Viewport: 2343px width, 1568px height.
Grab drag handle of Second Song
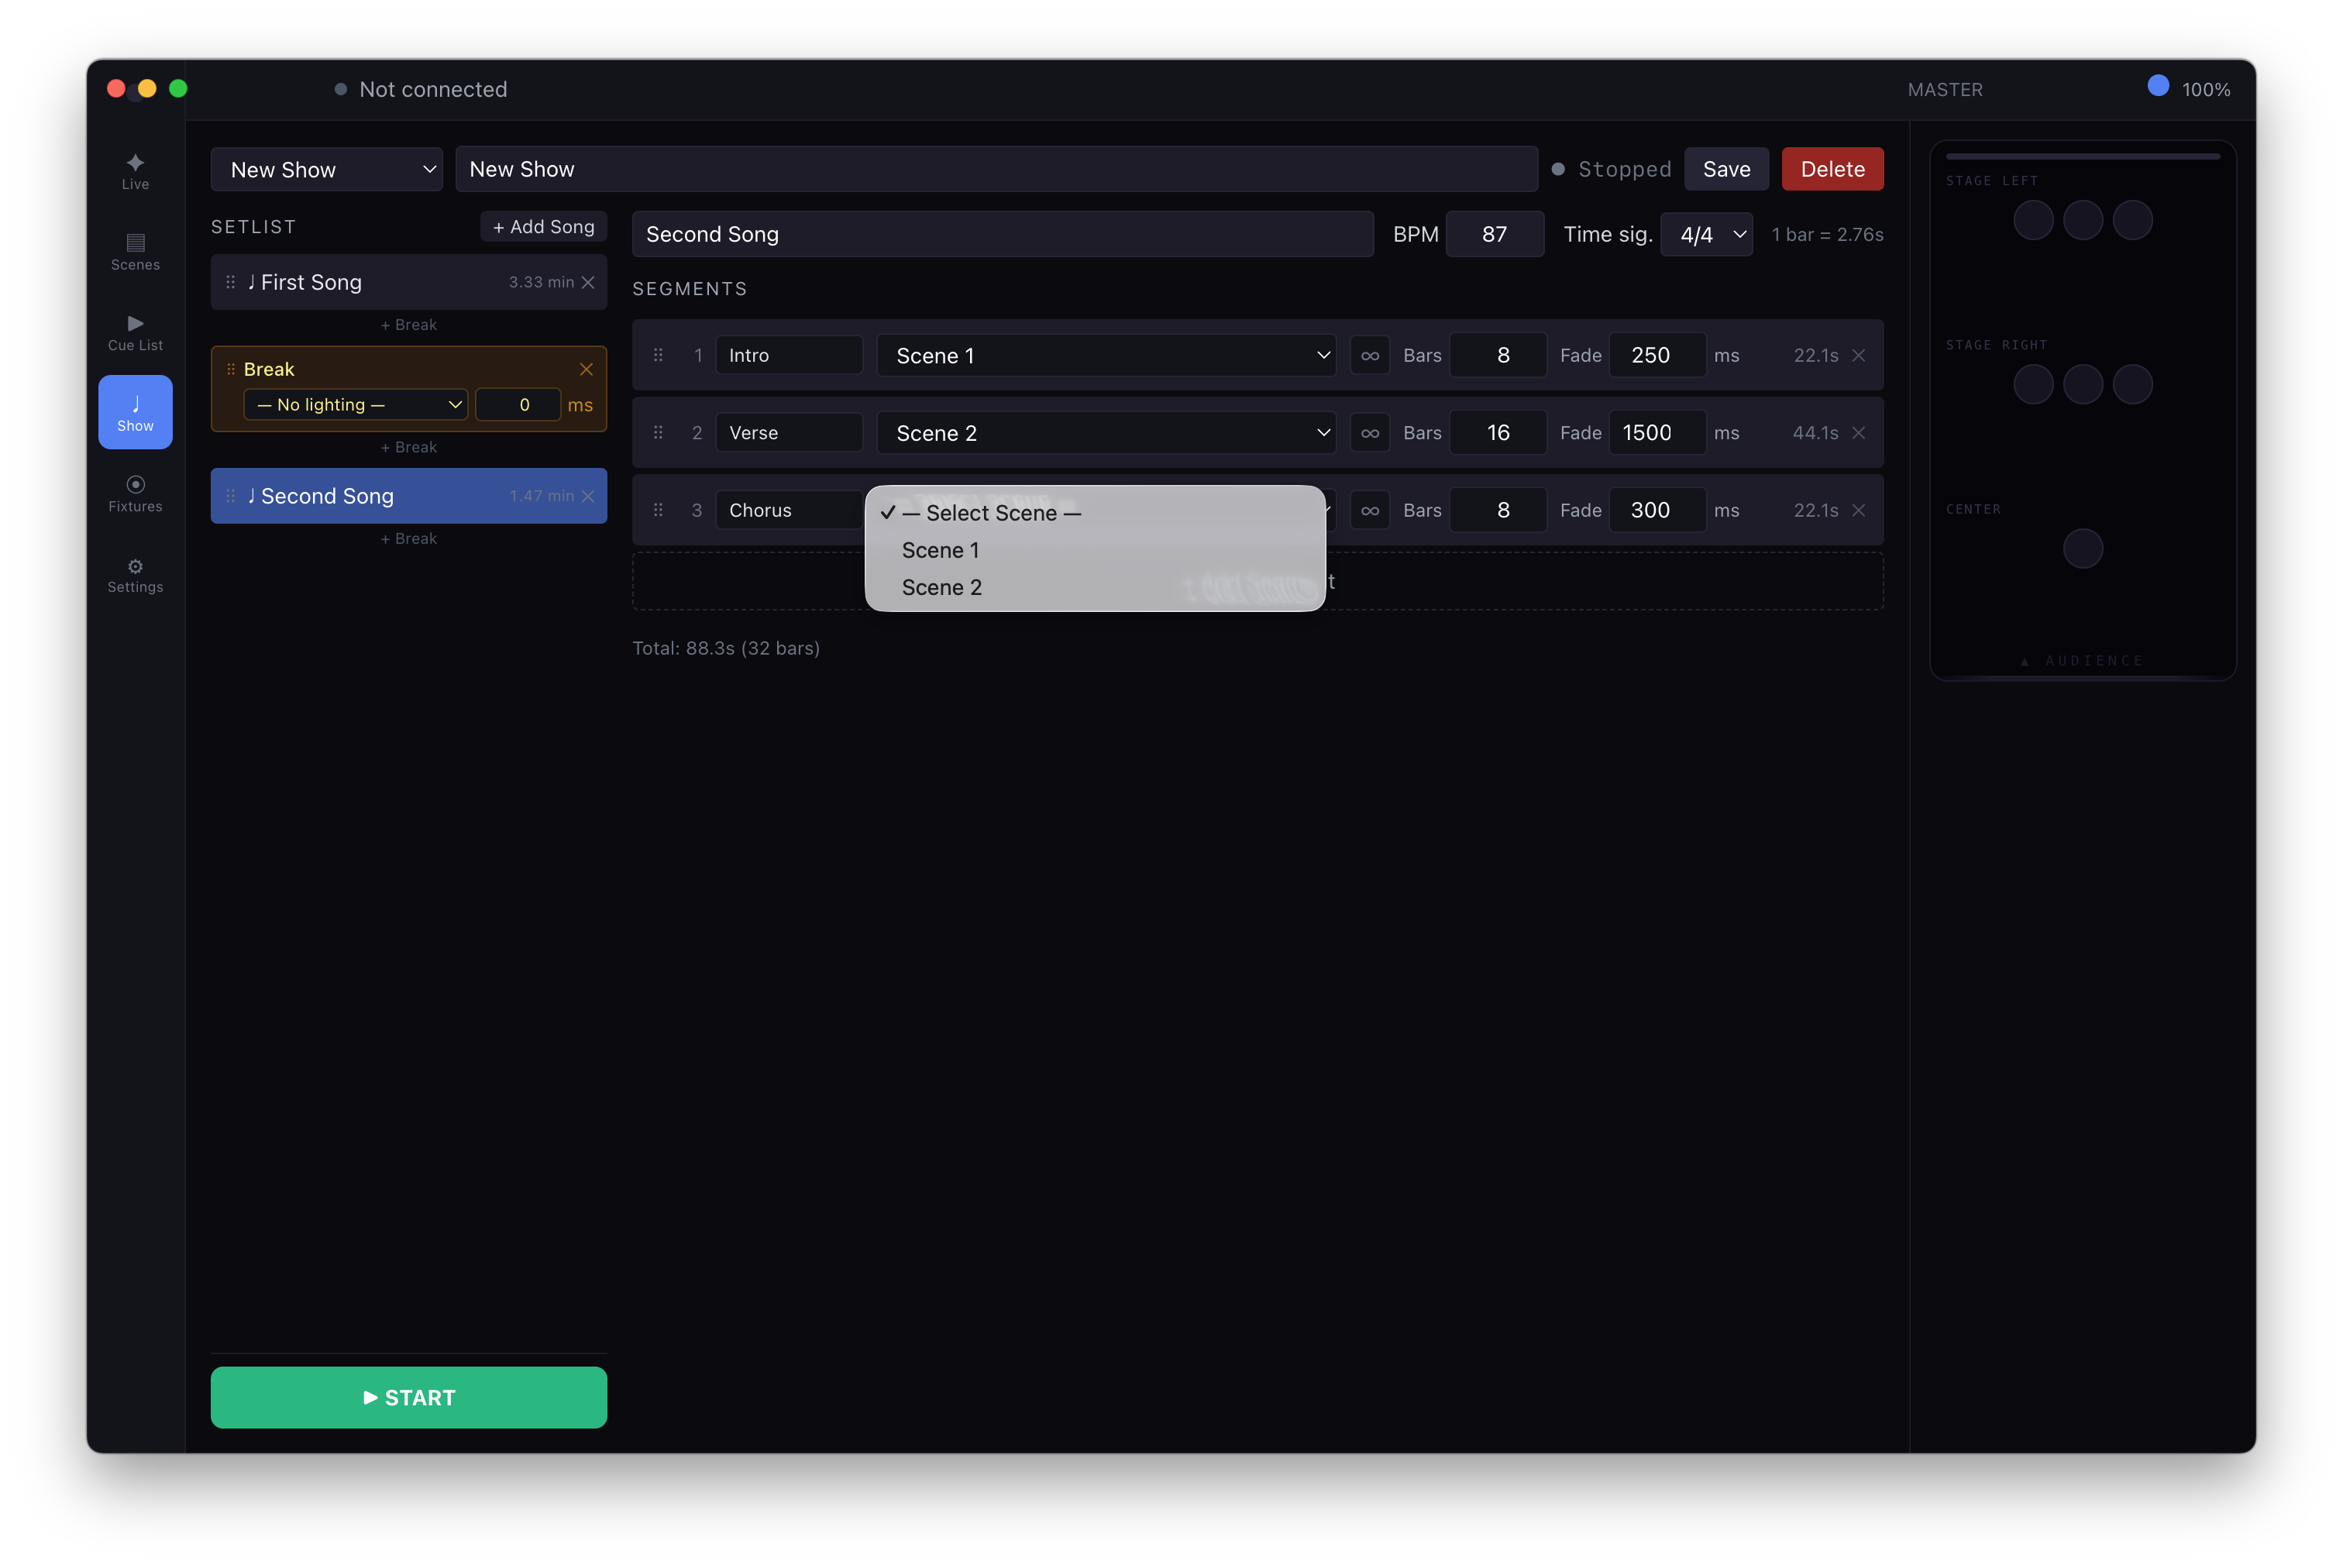[x=230, y=496]
